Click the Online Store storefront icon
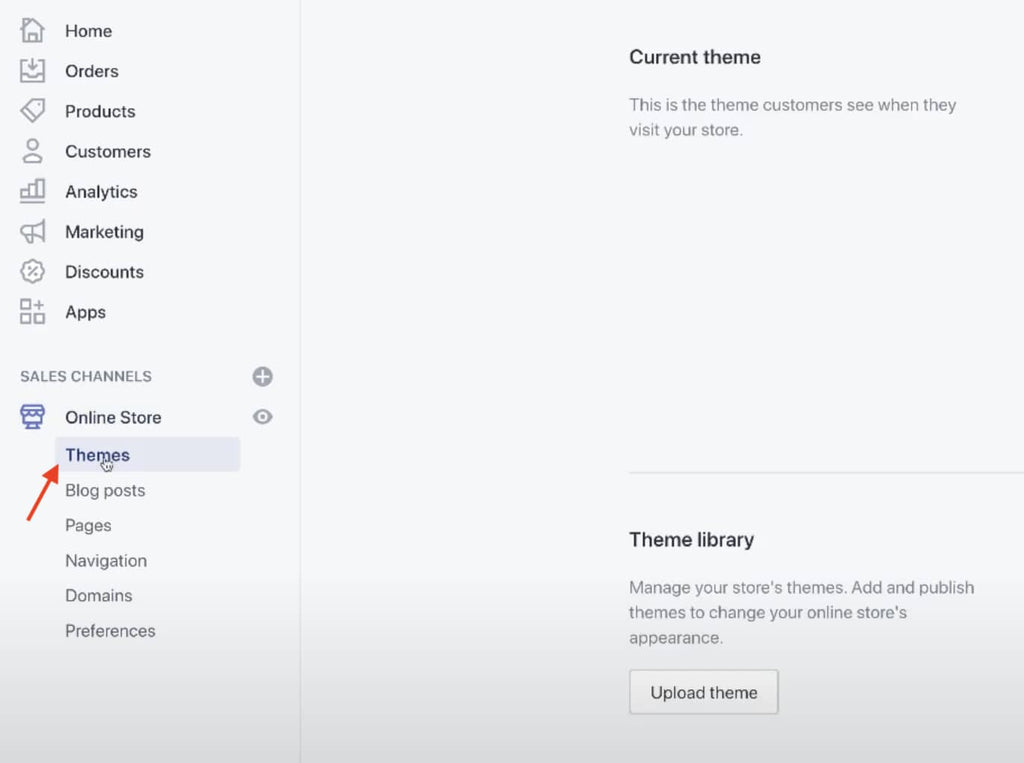The height and width of the screenshot is (763, 1024). coord(33,417)
